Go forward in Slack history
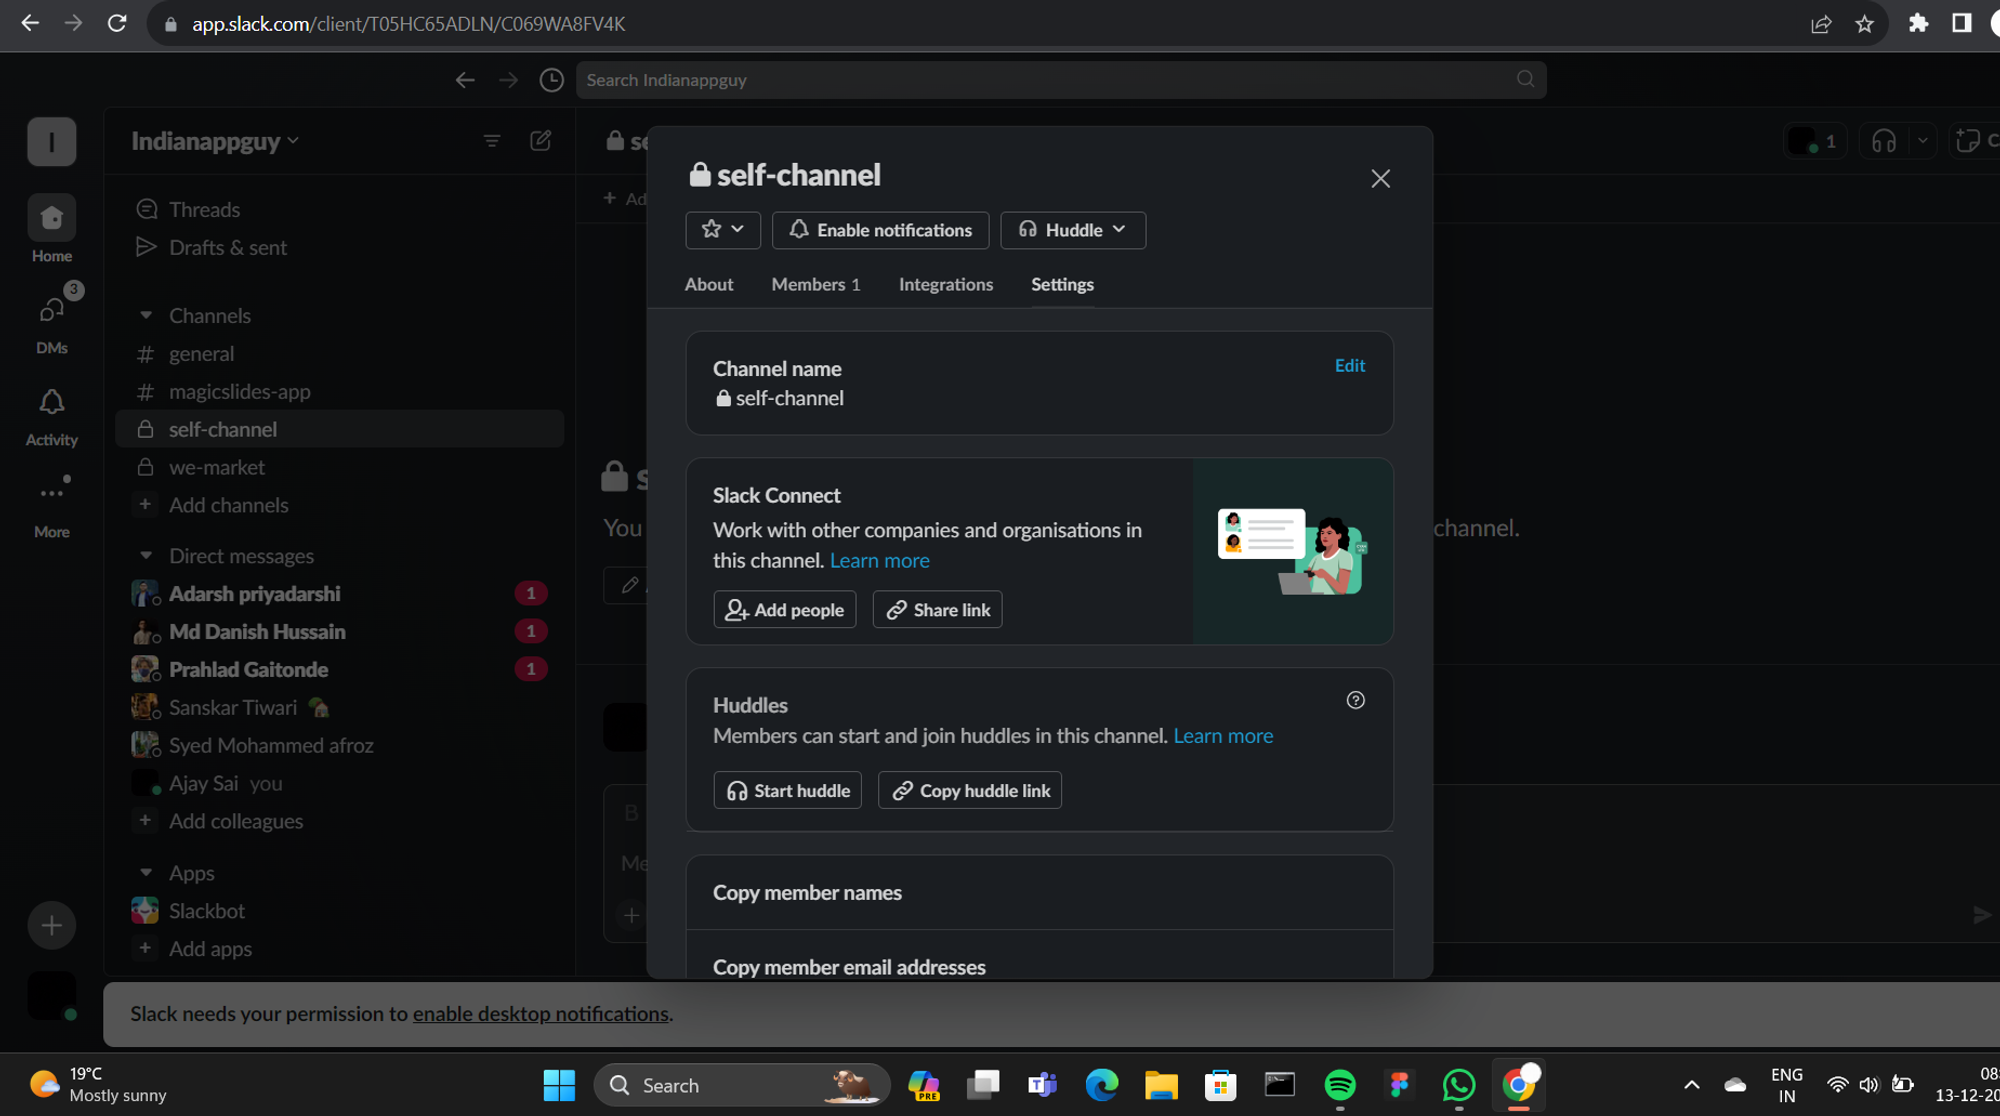This screenshot has height=1116, width=2000. pos(508,80)
